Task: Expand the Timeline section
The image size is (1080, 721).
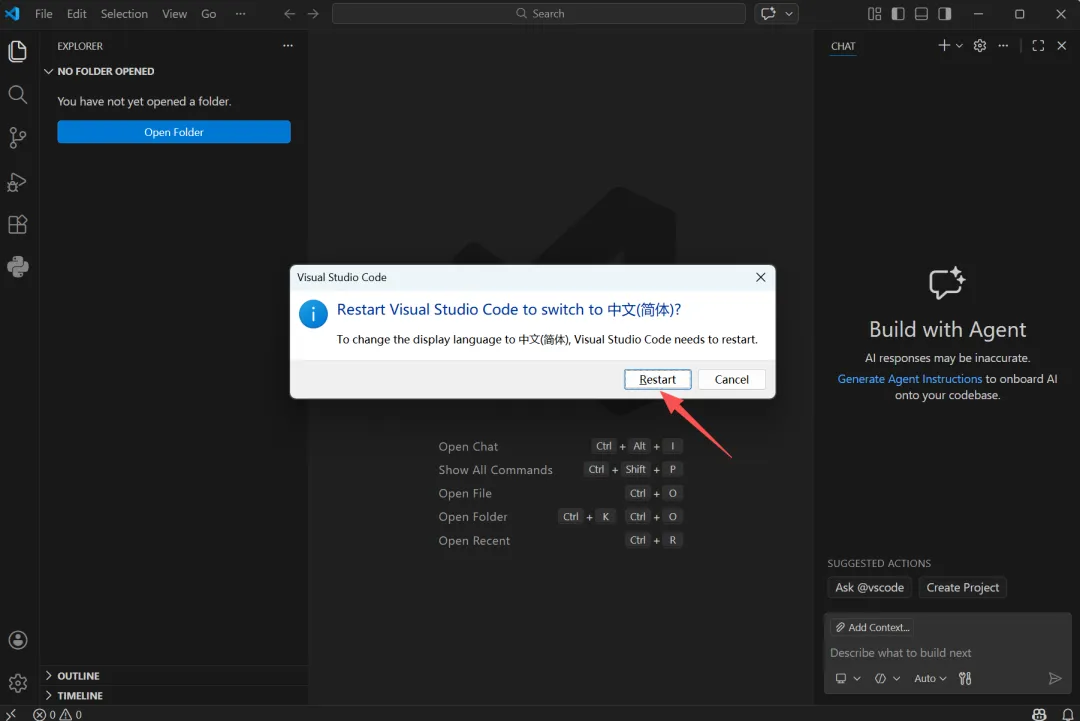Action: (174, 696)
